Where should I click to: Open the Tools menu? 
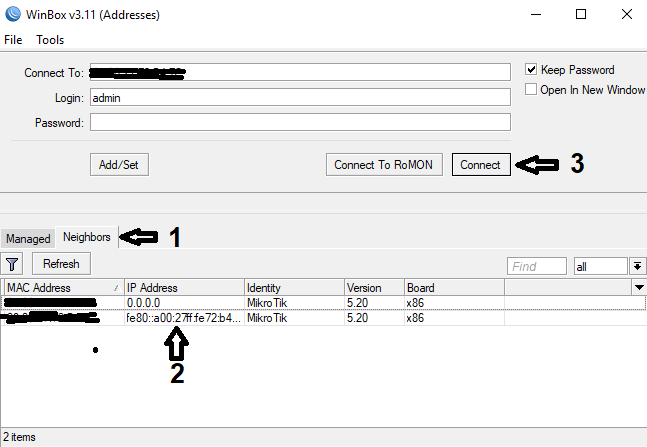[50, 40]
